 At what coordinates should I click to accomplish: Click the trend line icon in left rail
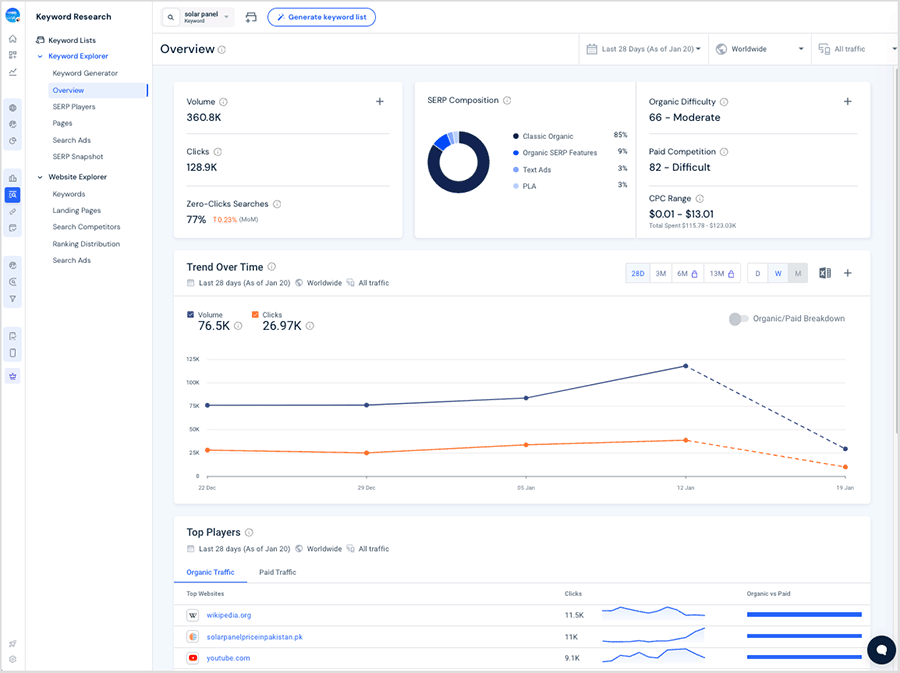point(13,72)
